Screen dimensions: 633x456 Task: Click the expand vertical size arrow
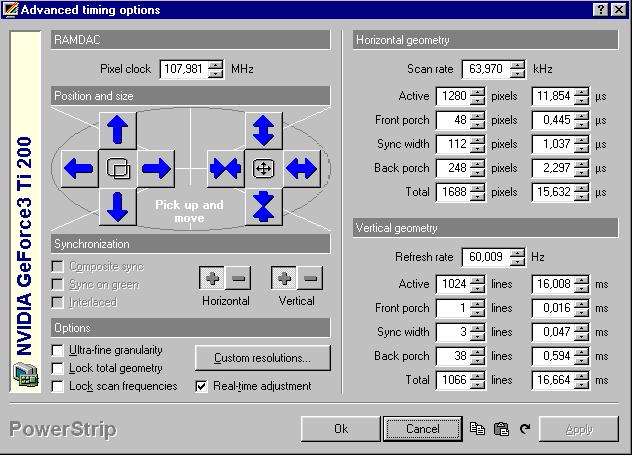pos(264,130)
